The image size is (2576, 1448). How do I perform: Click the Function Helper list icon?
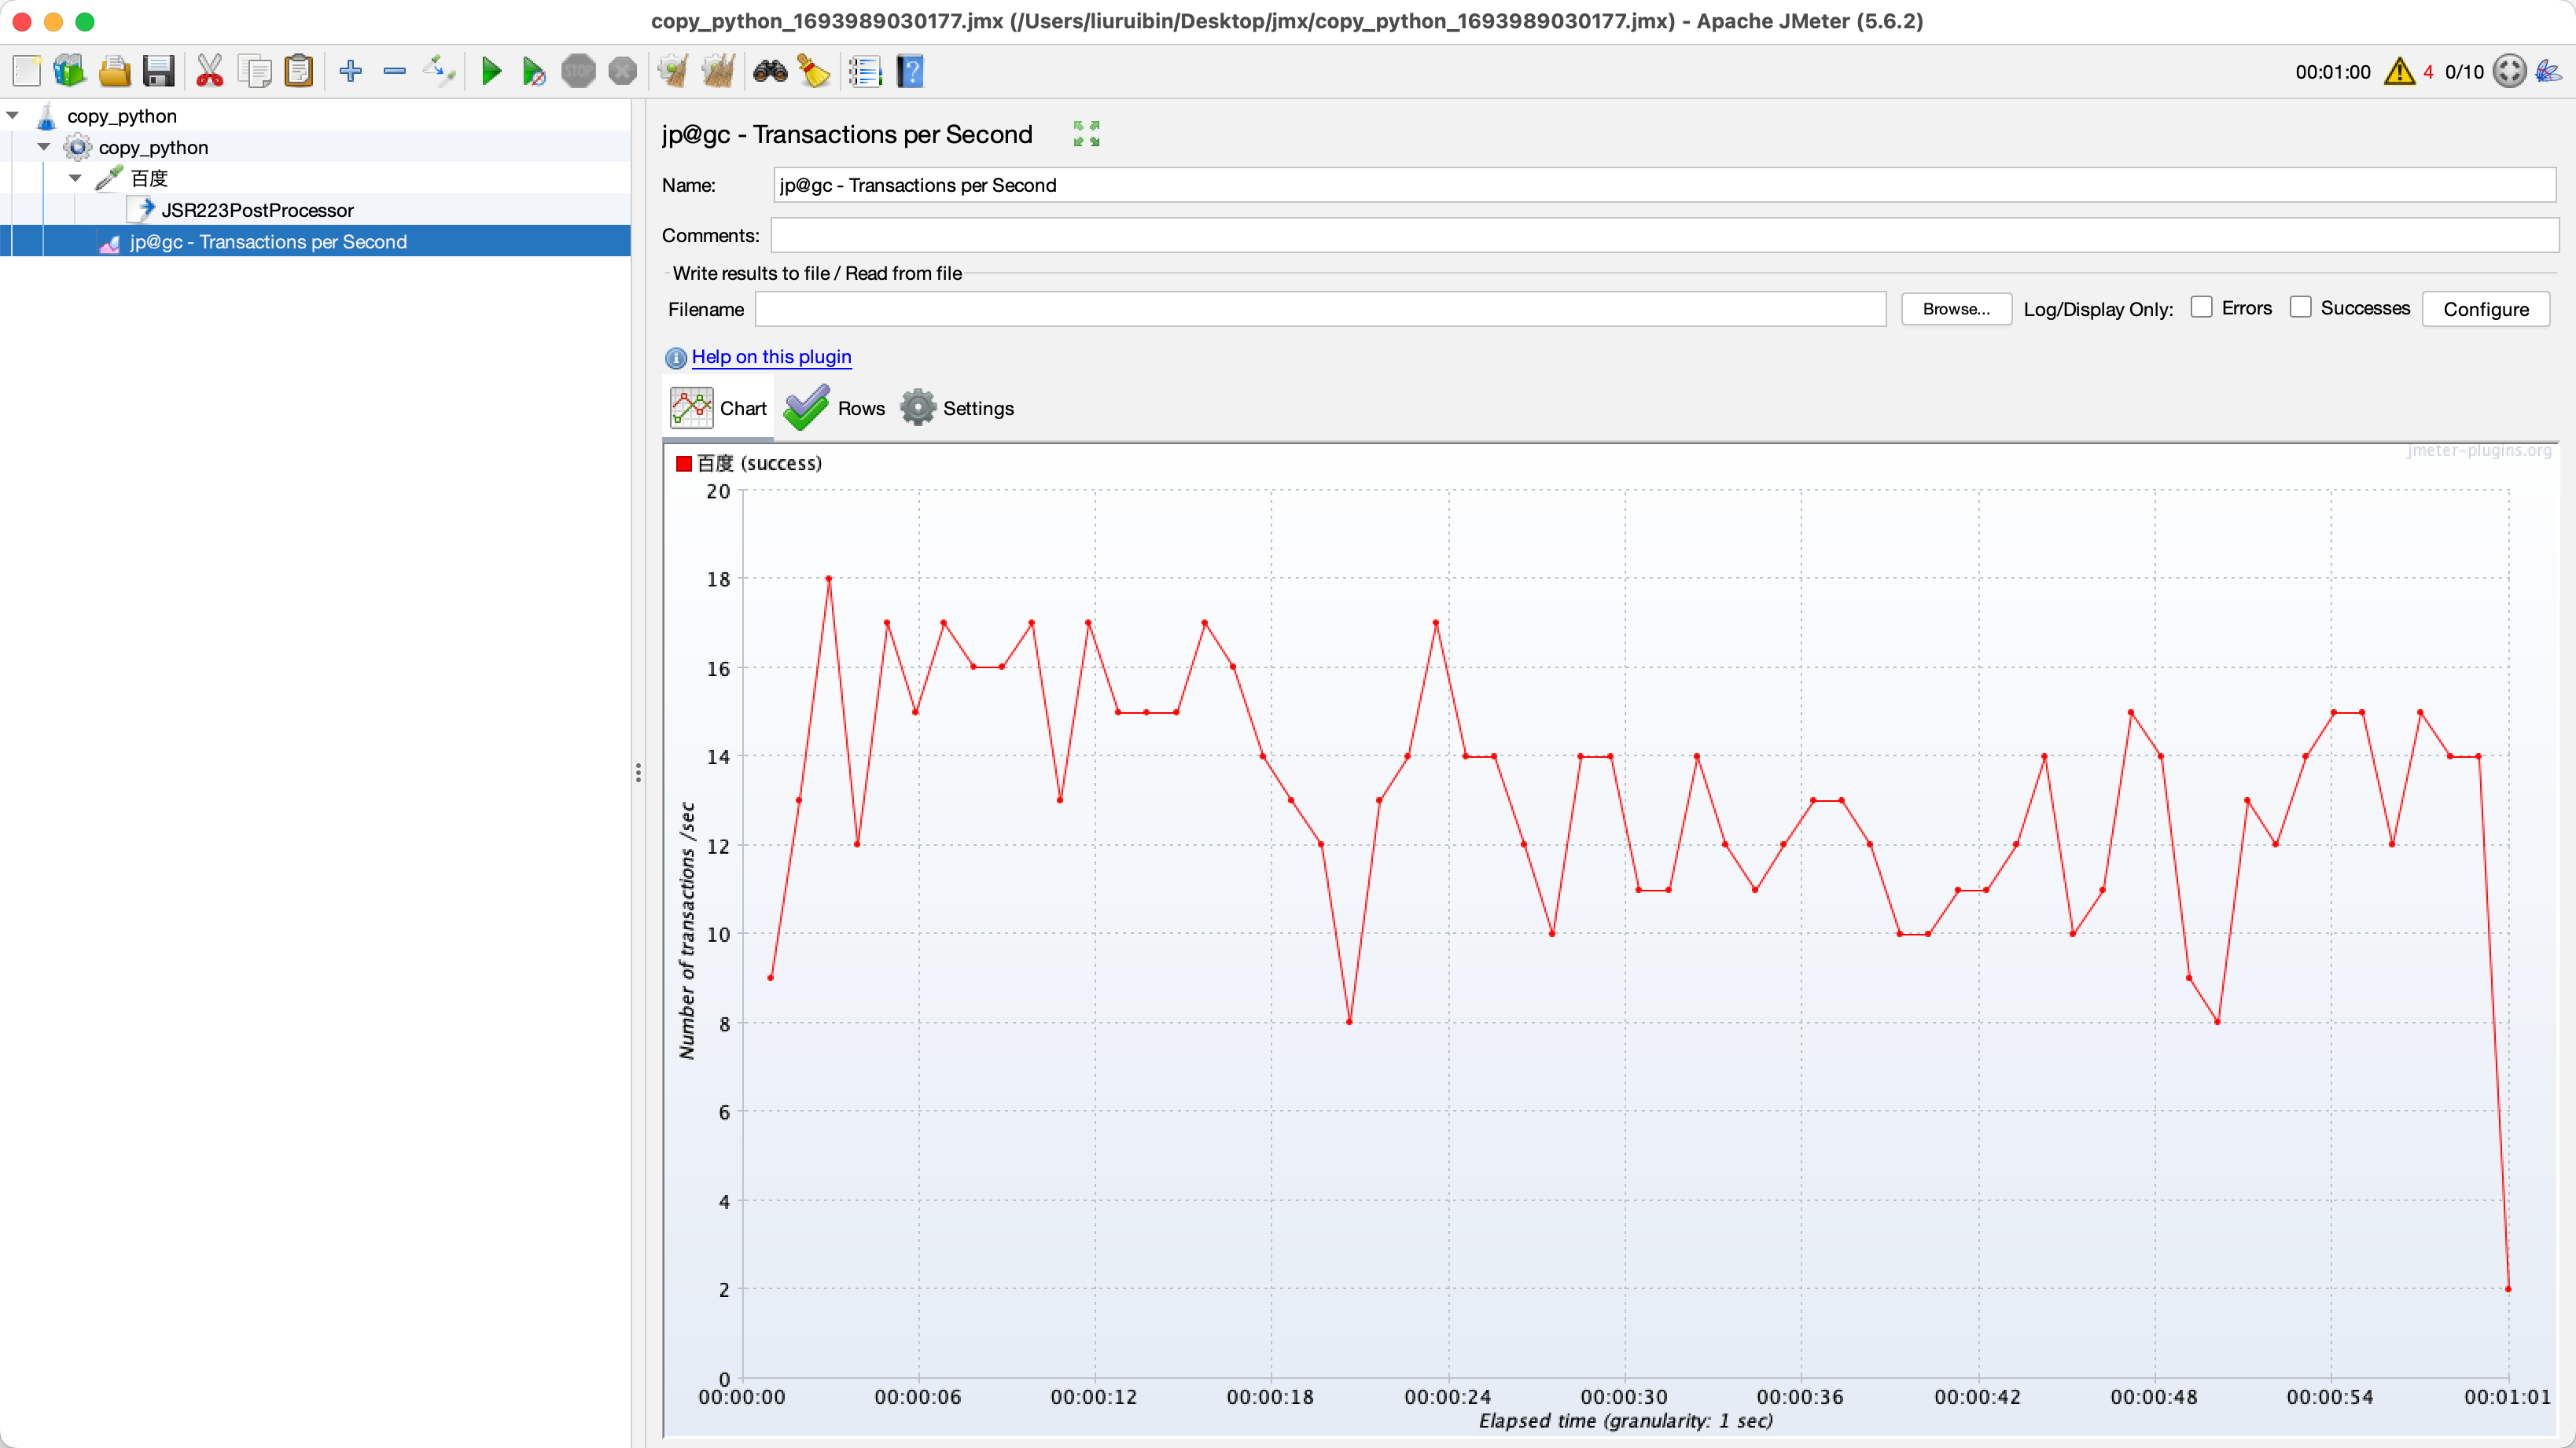[x=864, y=71]
